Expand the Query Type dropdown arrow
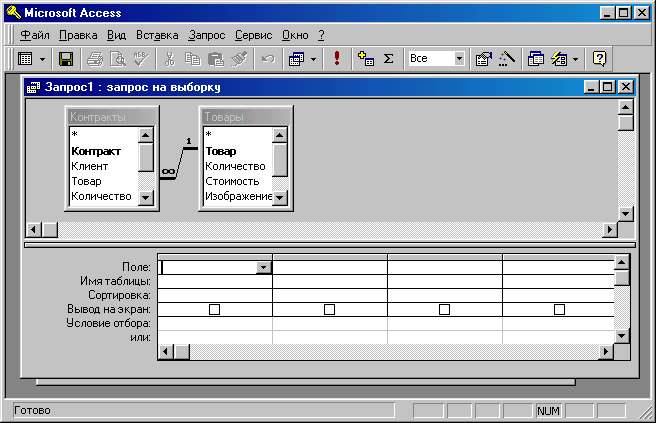The width and height of the screenshot is (656, 423). tap(313, 59)
